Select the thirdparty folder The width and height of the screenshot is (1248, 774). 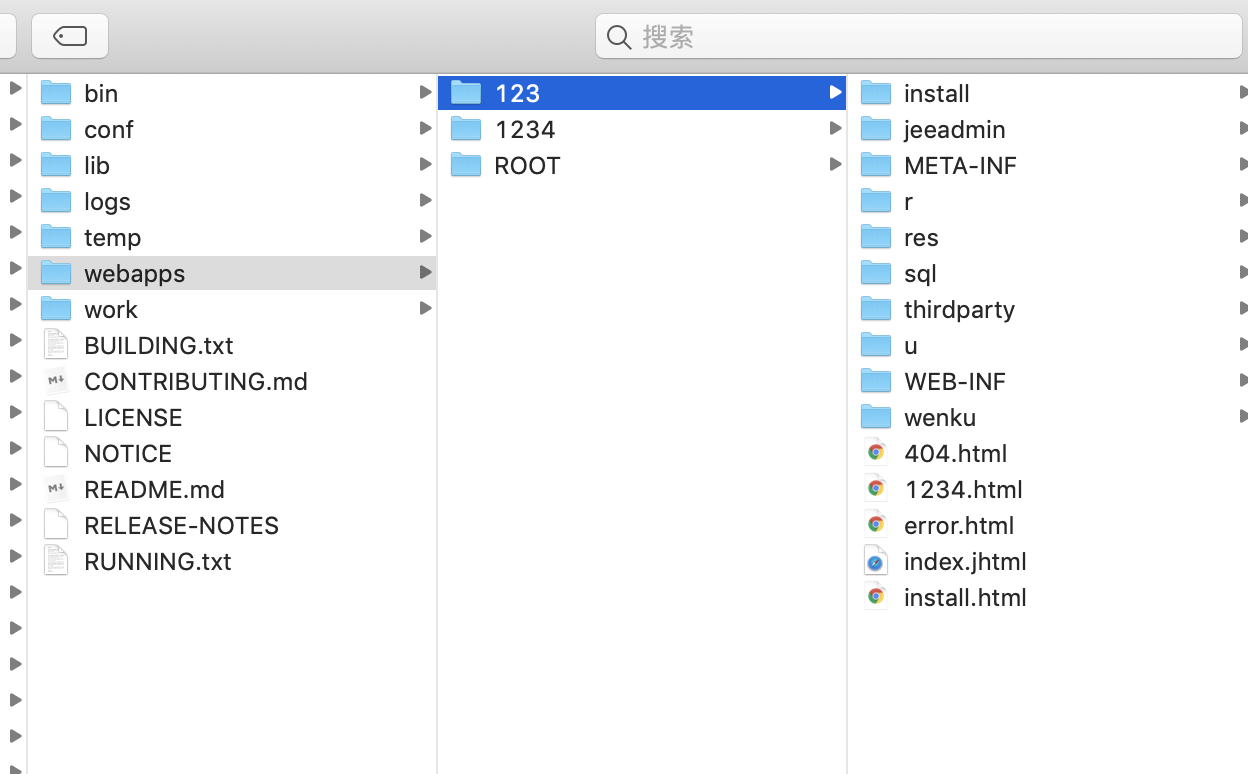958,309
